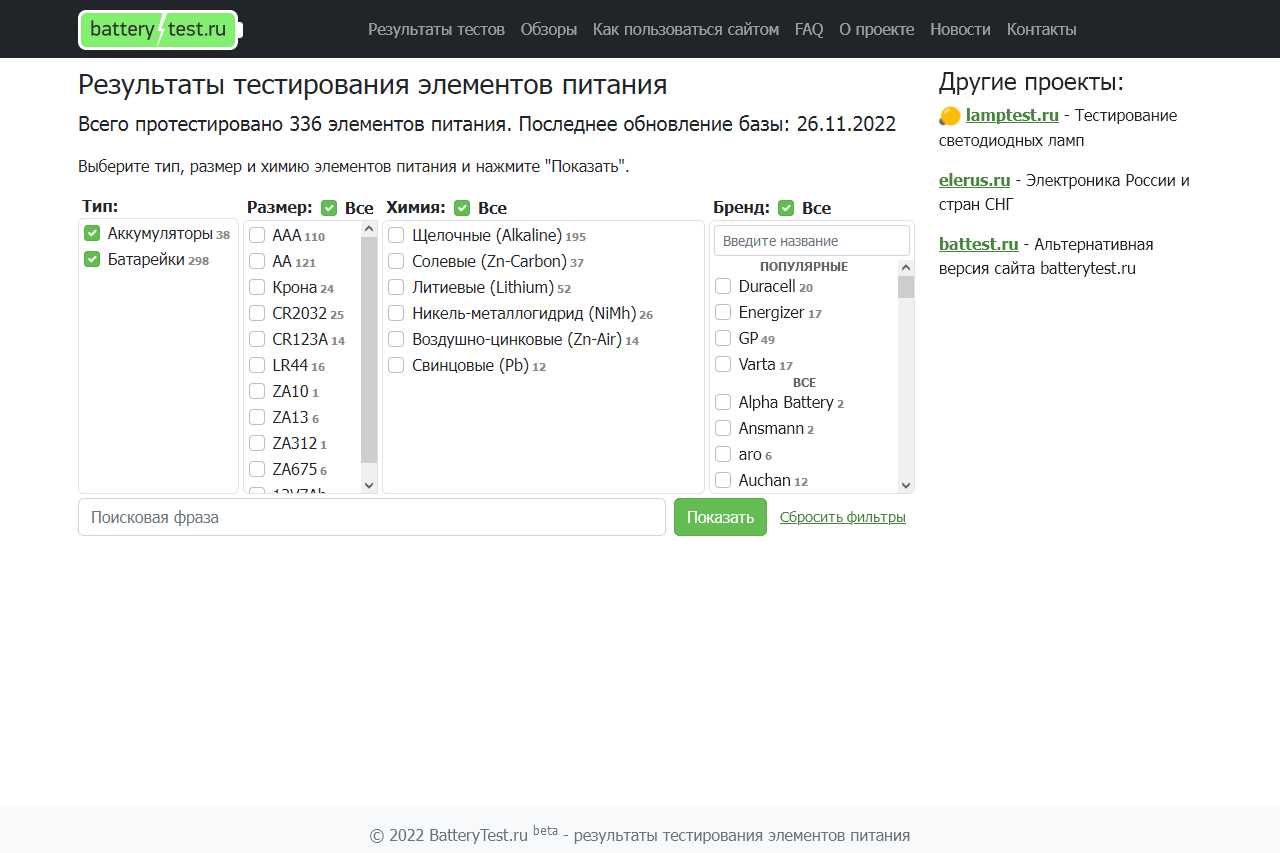Click the Поисковая фраза search field

tap(371, 517)
